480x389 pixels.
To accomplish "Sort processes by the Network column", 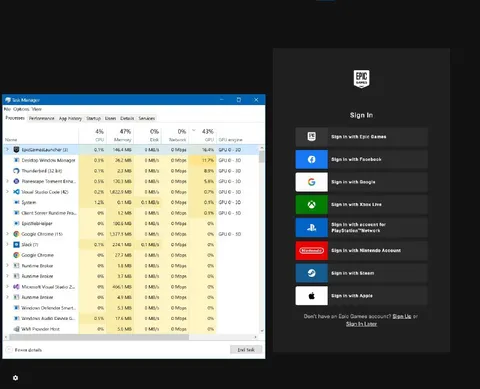I will click(174, 135).
